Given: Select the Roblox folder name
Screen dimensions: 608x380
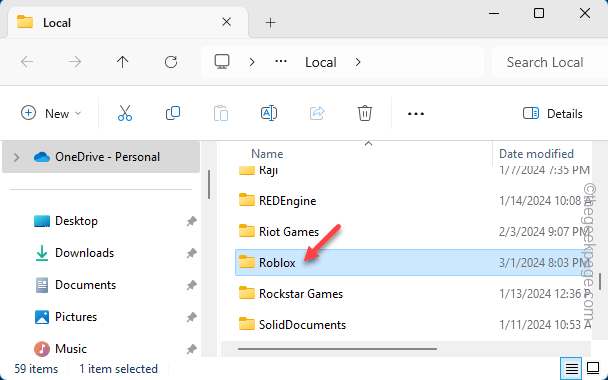Looking at the screenshot, I should pyautogui.click(x=277, y=263).
